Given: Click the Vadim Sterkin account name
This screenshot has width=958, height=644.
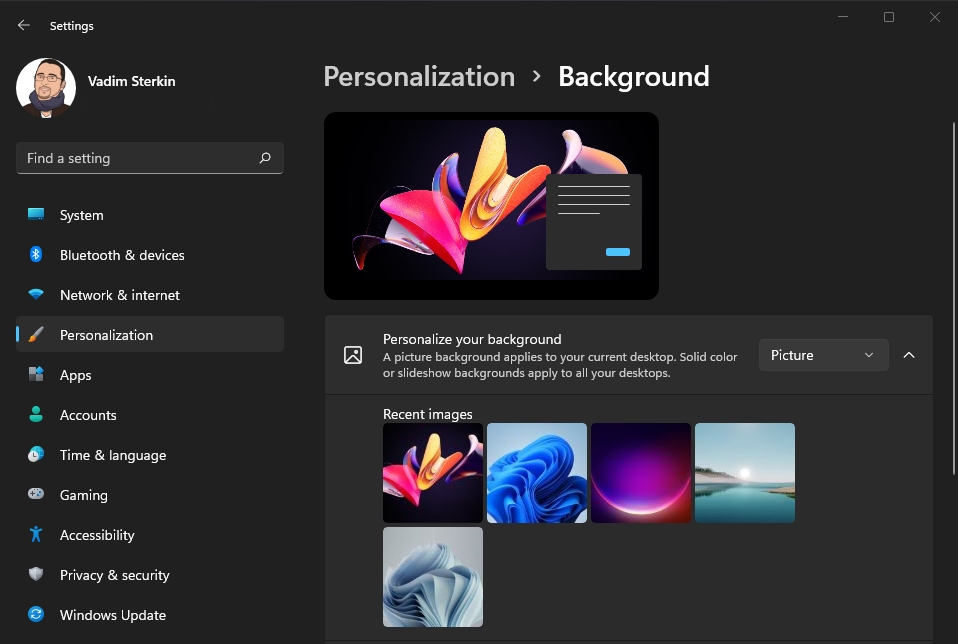Looking at the screenshot, I should 131,81.
